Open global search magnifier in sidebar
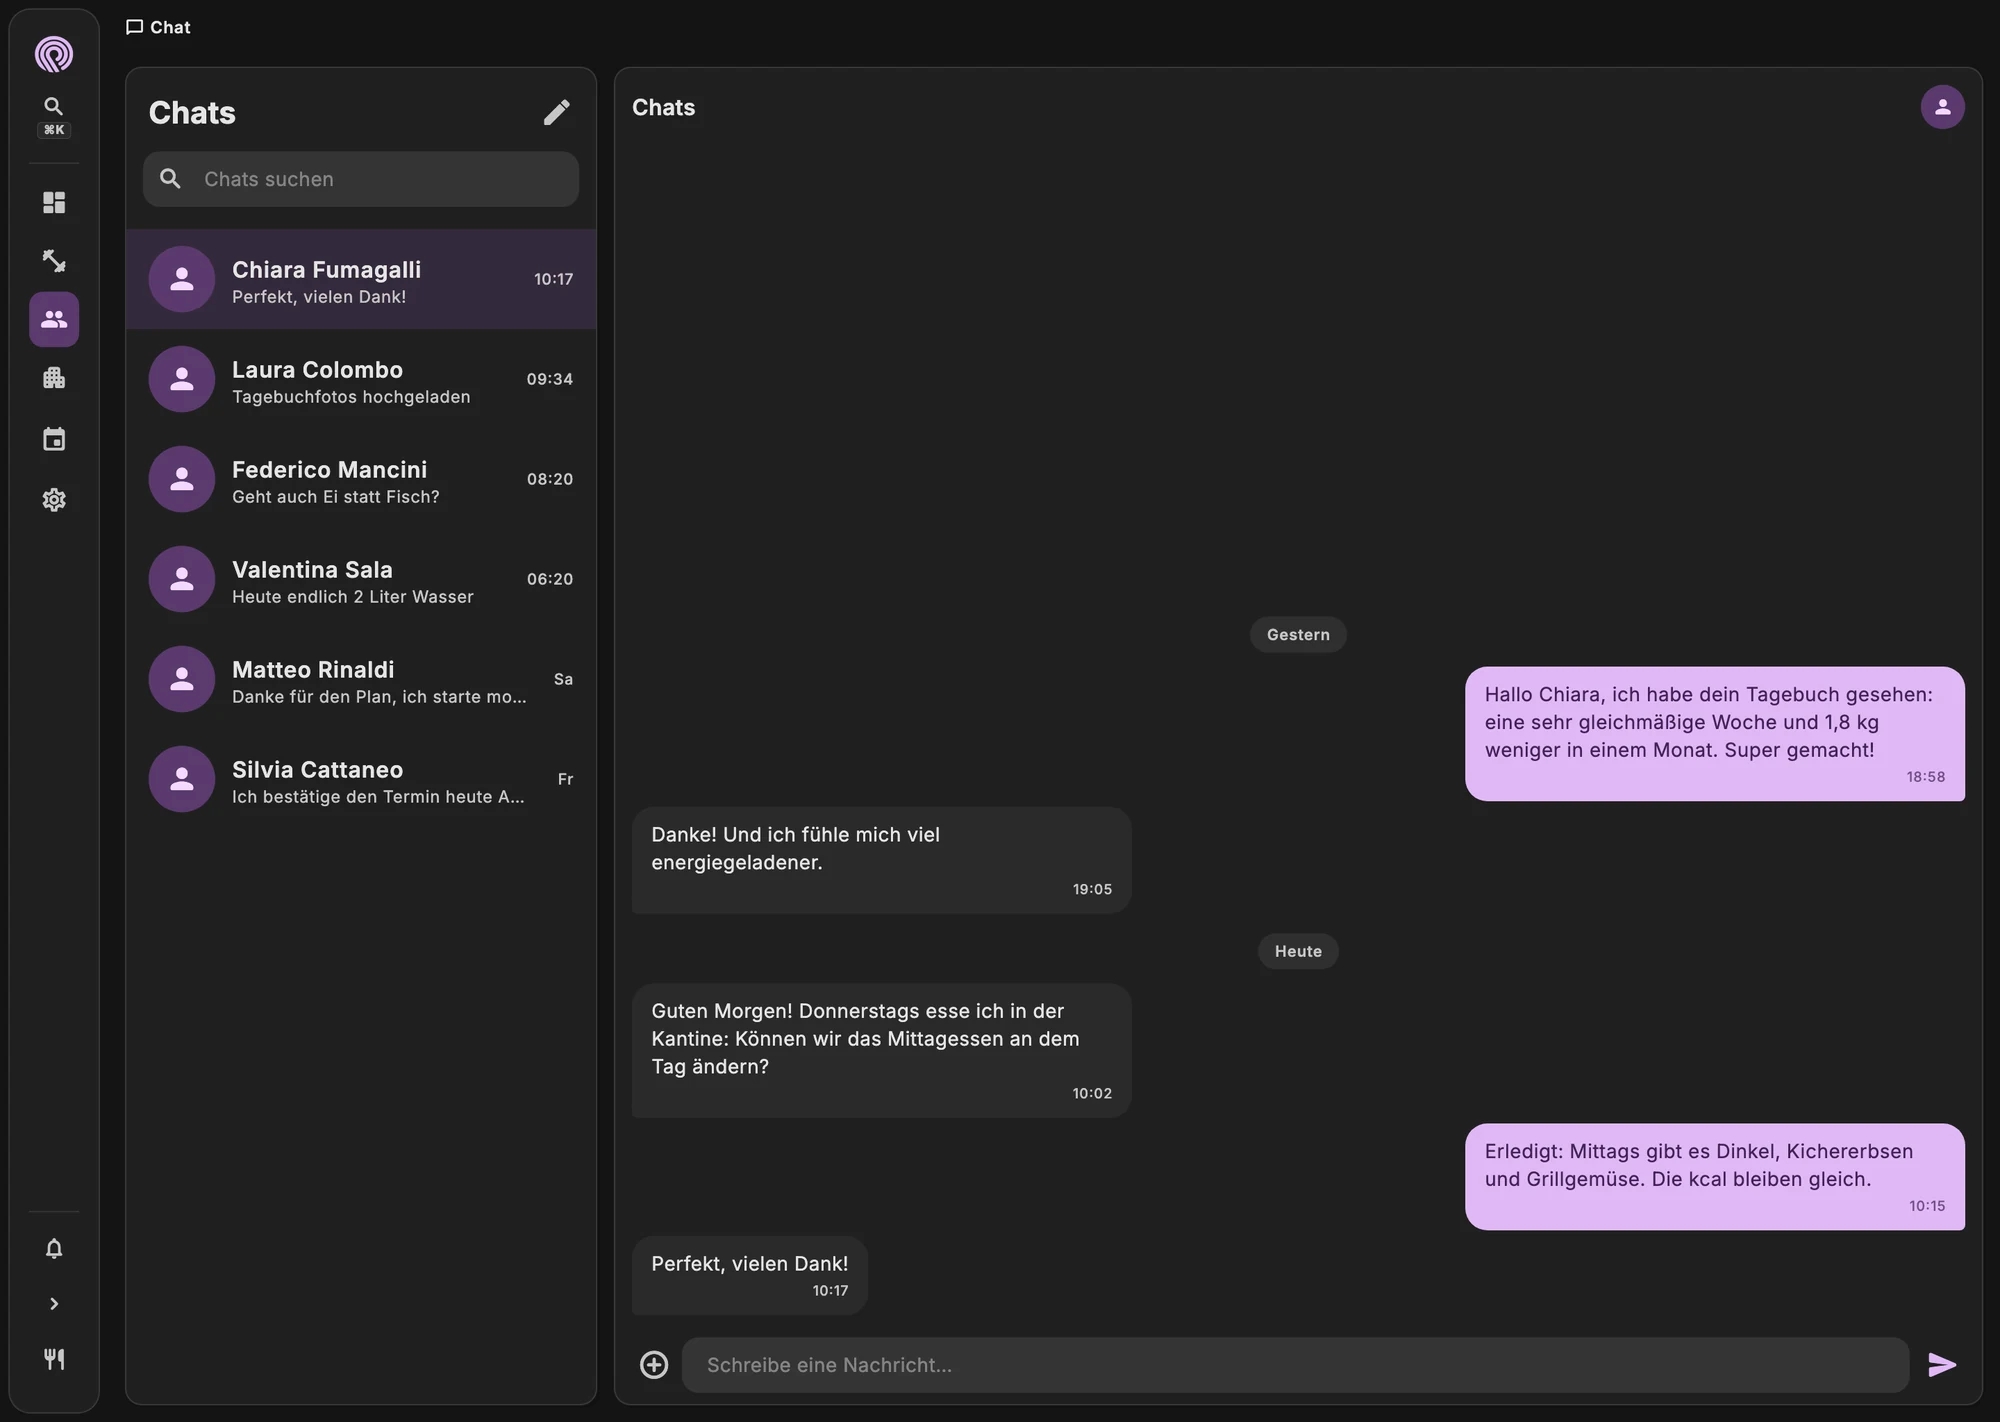2000x1422 pixels. 54,106
